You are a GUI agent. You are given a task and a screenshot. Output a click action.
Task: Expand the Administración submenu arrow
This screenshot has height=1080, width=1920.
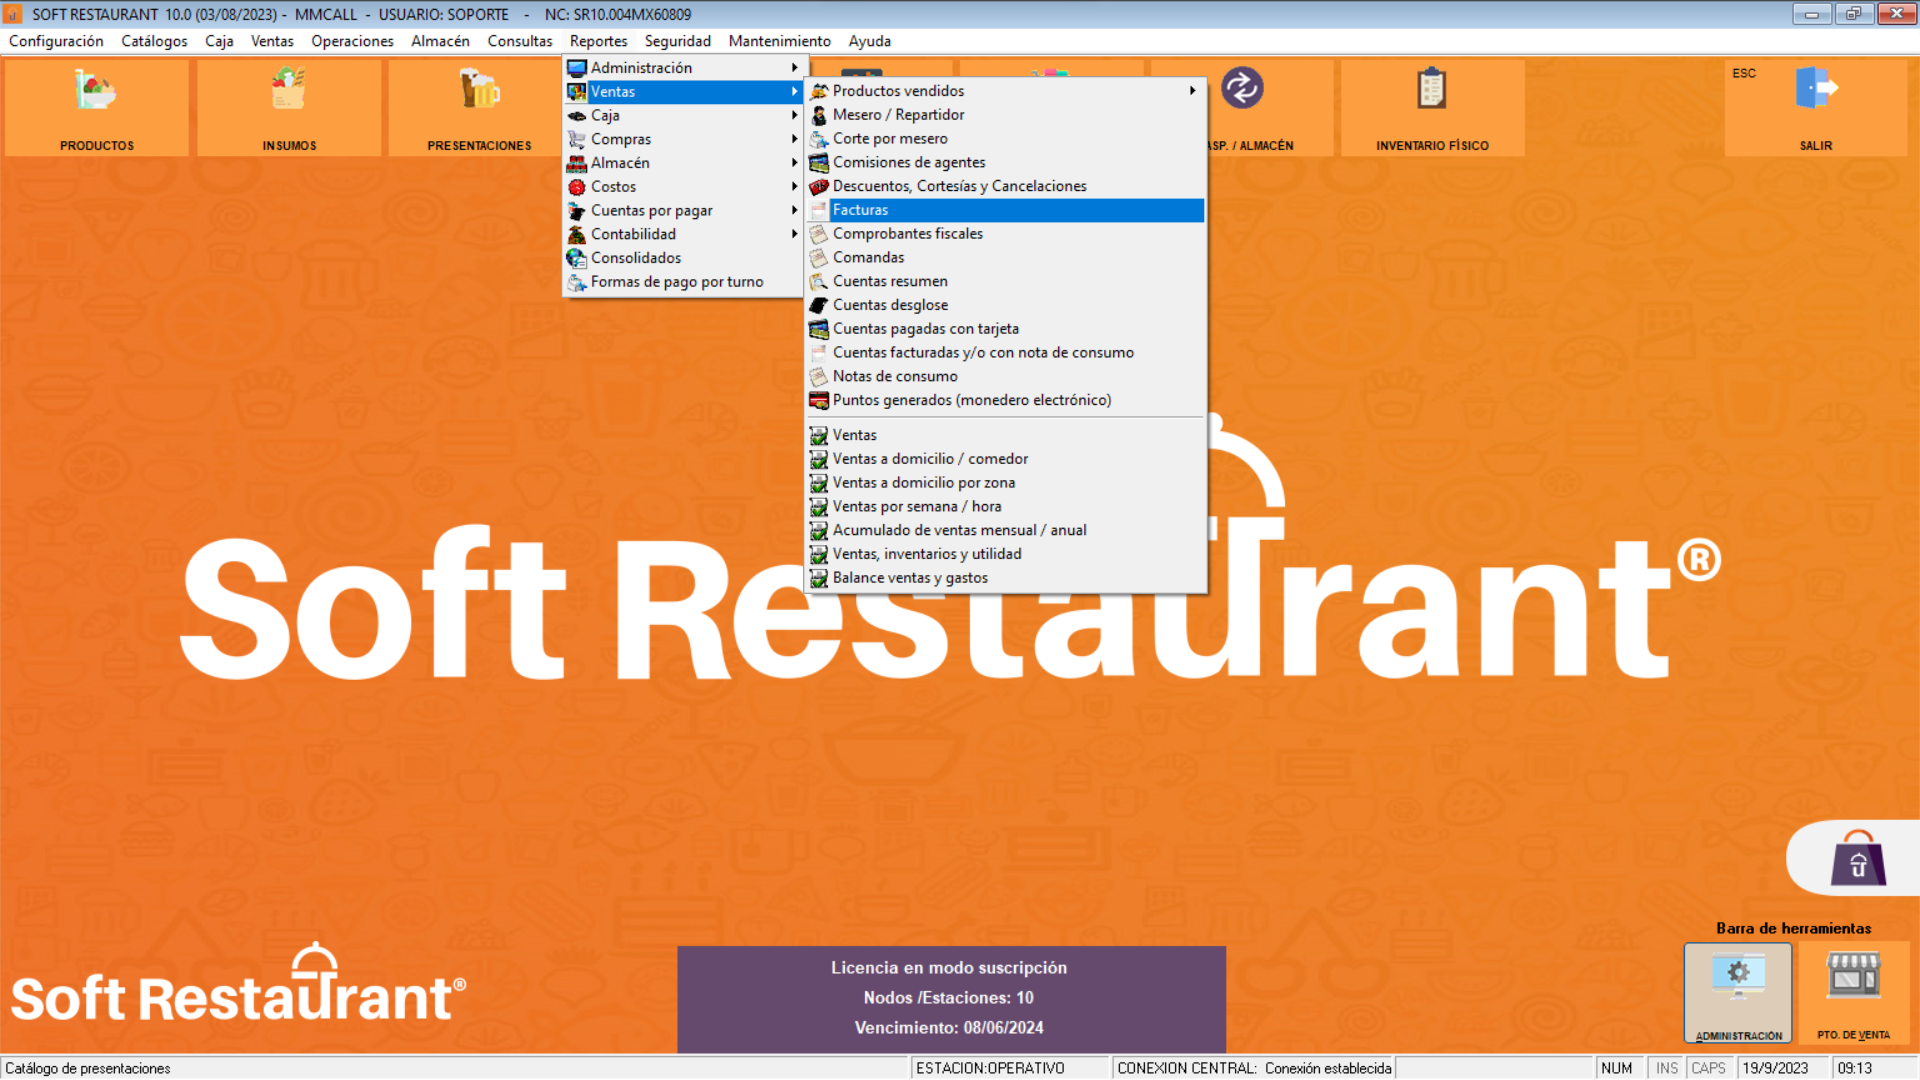tap(795, 68)
